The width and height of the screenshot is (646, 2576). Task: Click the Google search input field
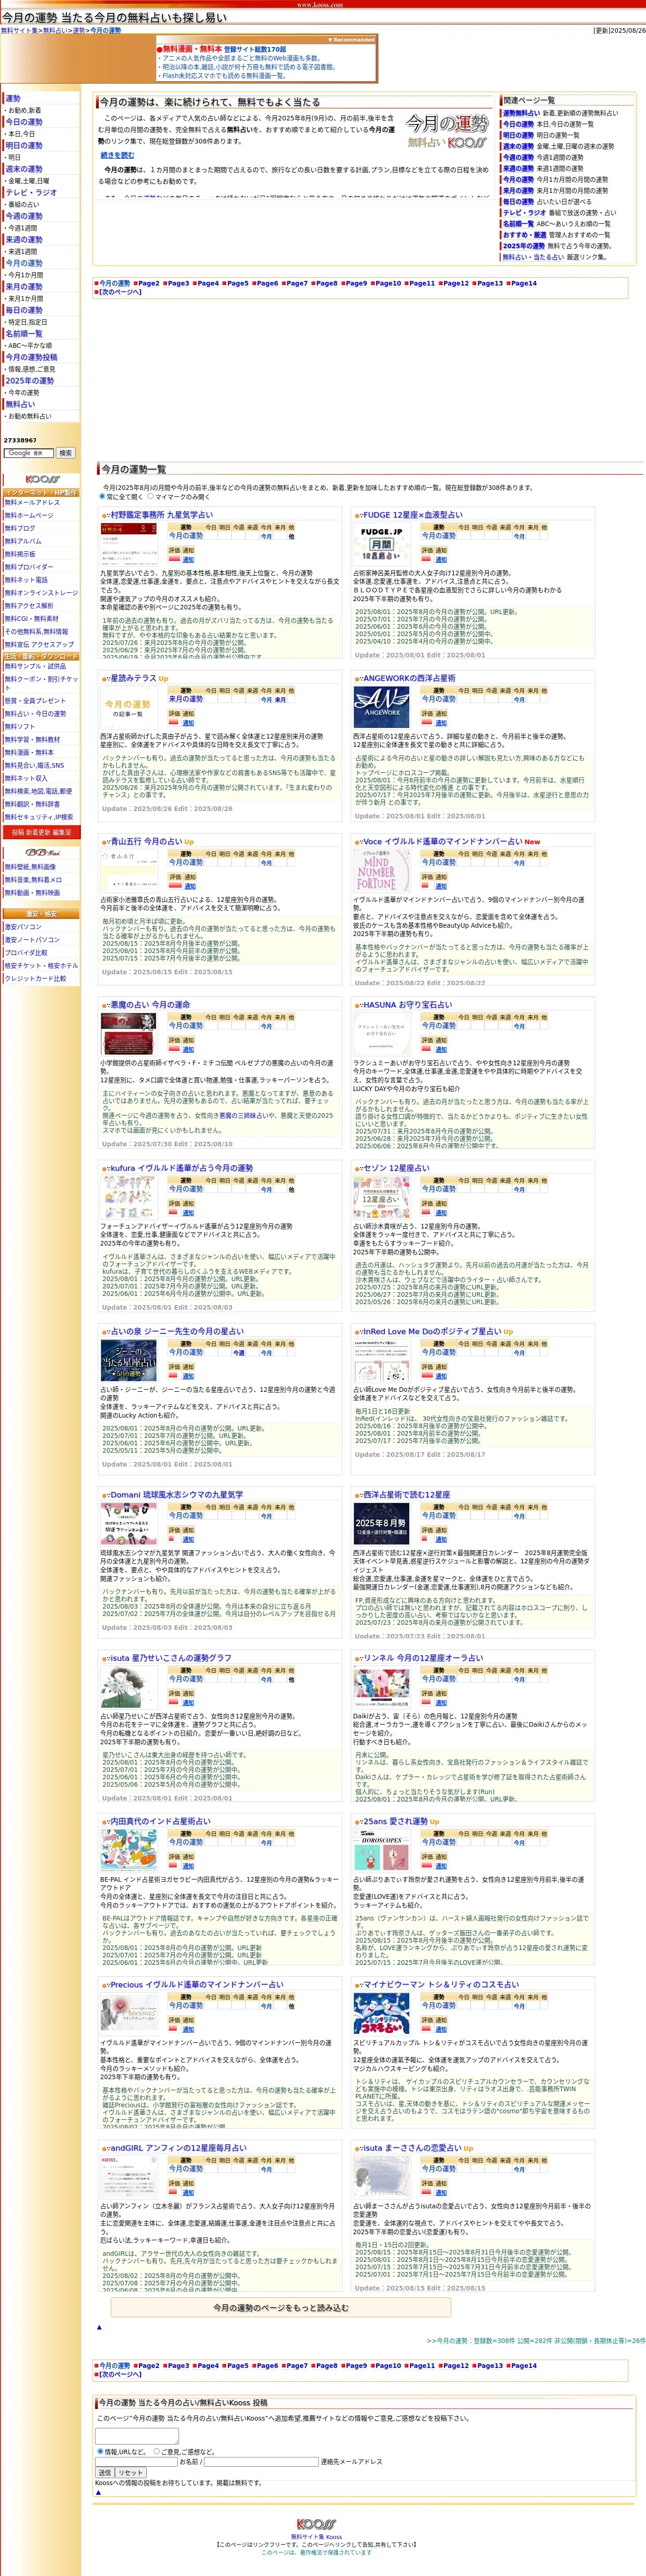click(x=28, y=453)
